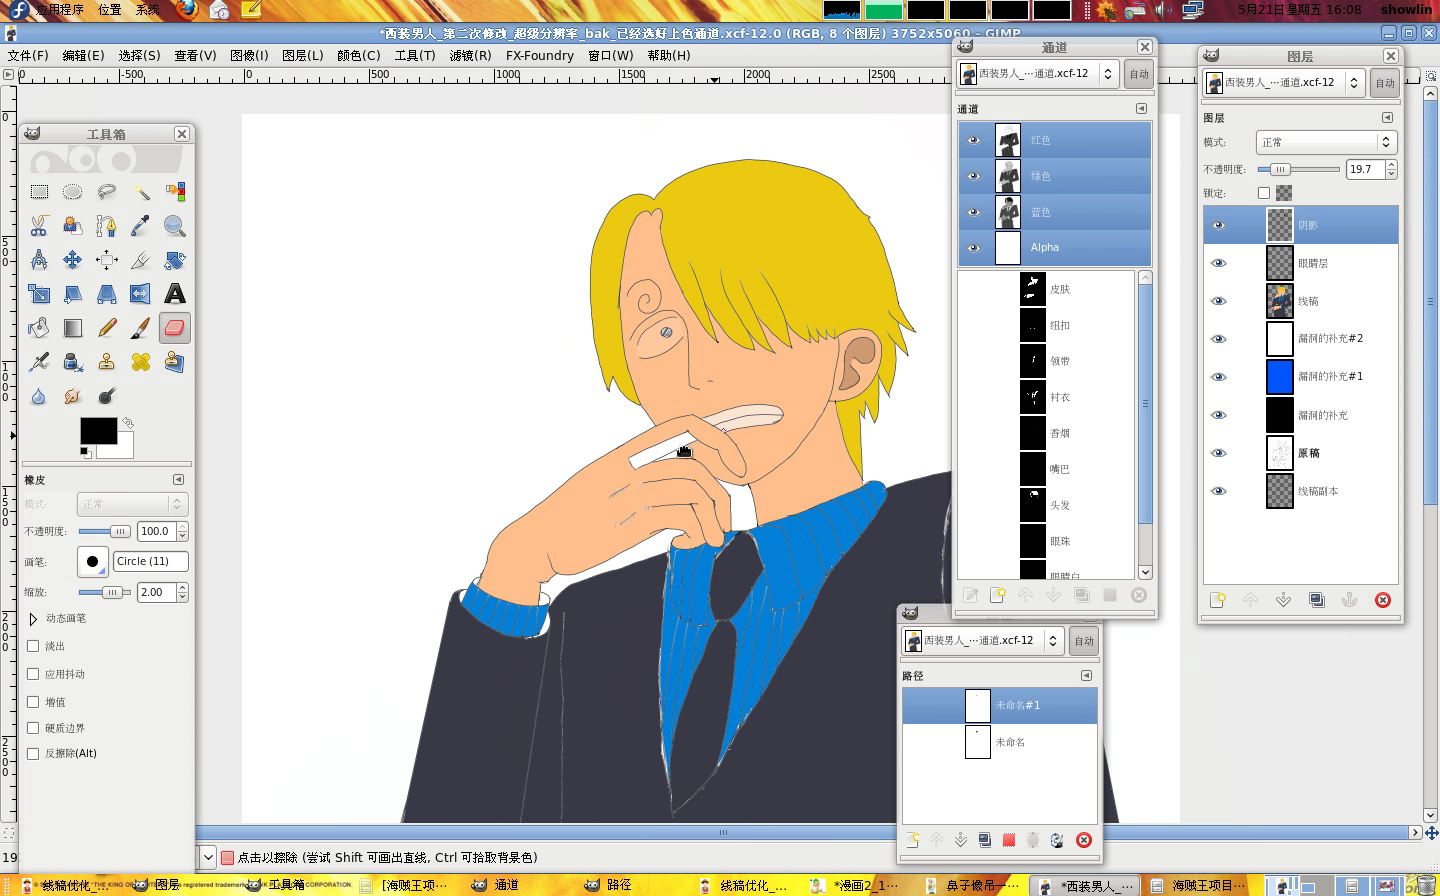The height and width of the screenshot is (896, 1440).
Task: Select the Airbrush tool
Action: pyautogui.click(x=39, y=362)
